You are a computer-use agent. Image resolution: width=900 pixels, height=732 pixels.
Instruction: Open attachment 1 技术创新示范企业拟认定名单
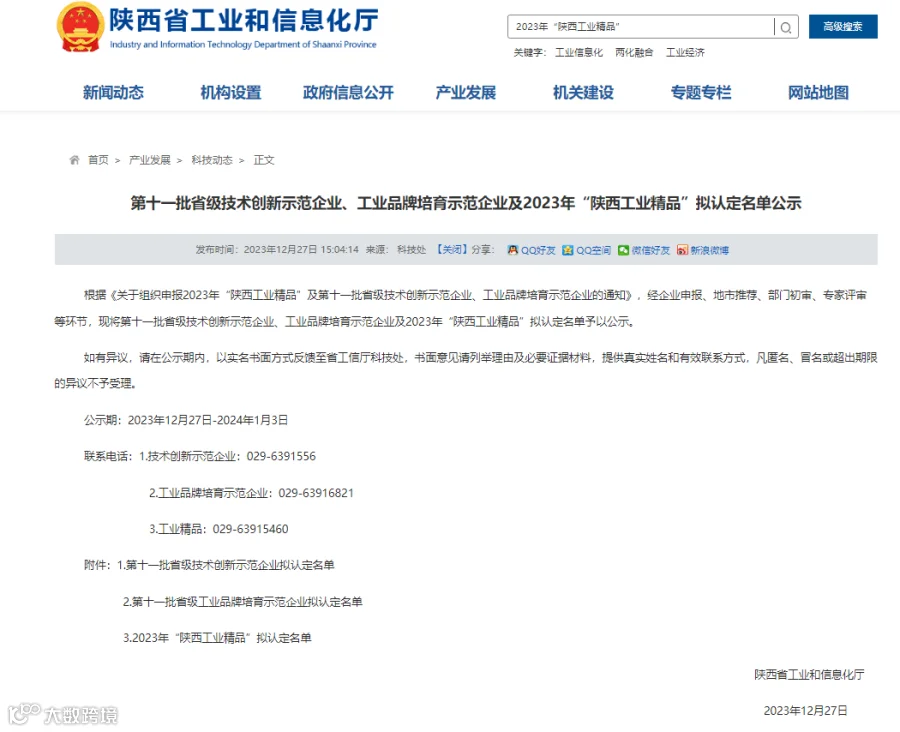tap(226, 566)
